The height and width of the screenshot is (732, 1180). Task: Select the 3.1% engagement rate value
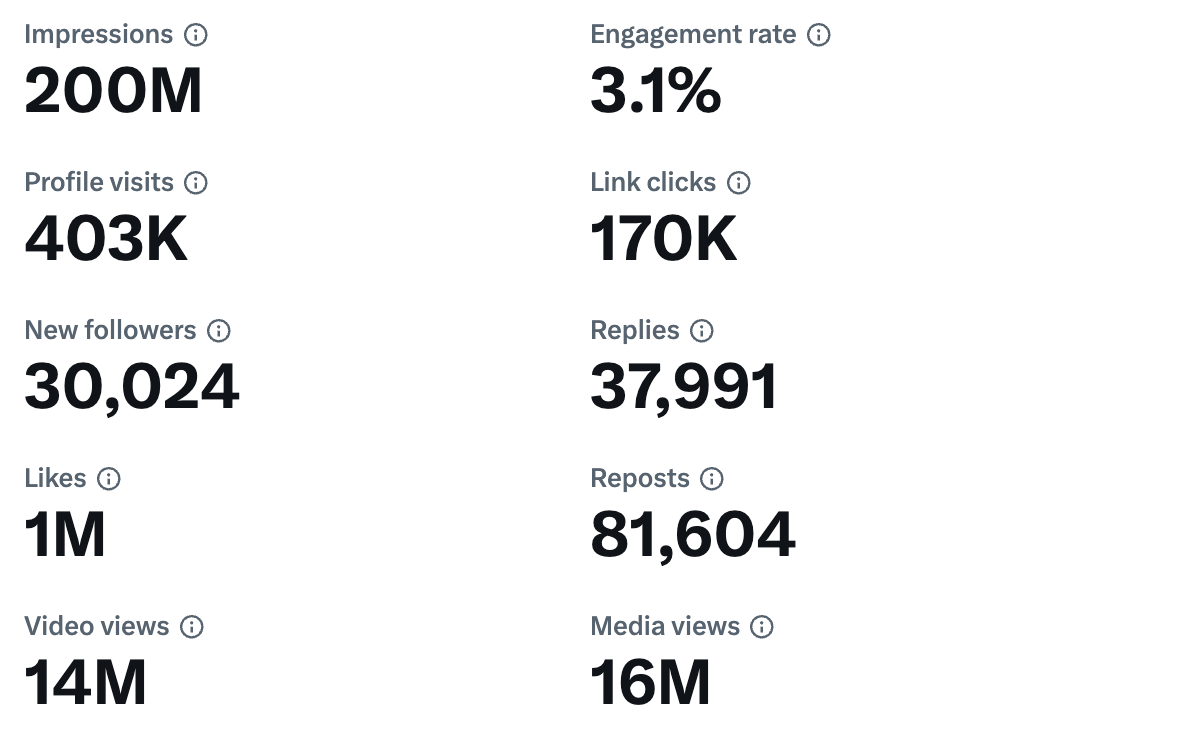[655, 90]
